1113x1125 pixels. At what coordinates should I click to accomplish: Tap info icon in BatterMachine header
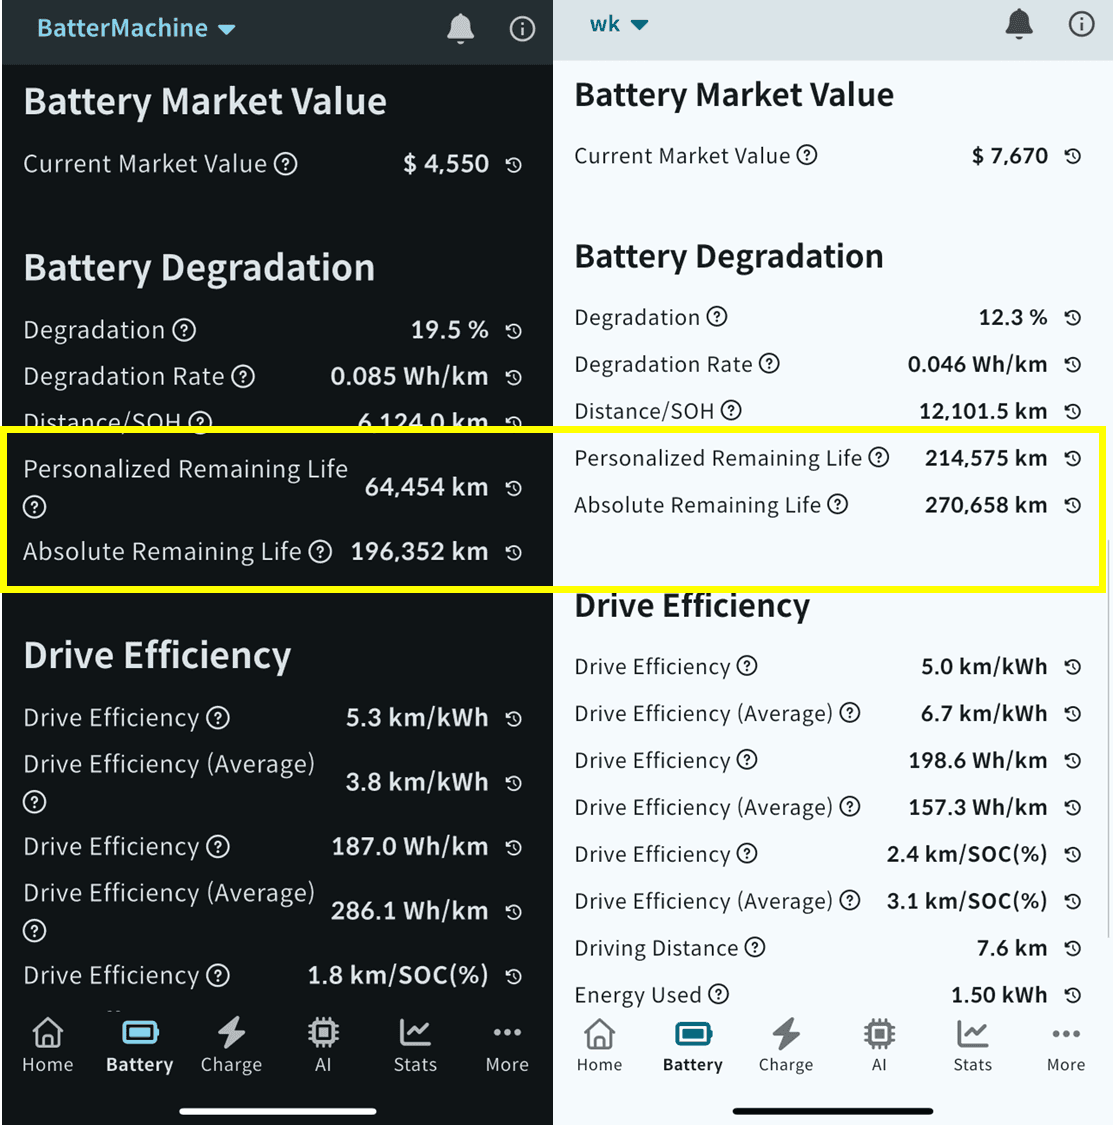click(x=522, y=29)
